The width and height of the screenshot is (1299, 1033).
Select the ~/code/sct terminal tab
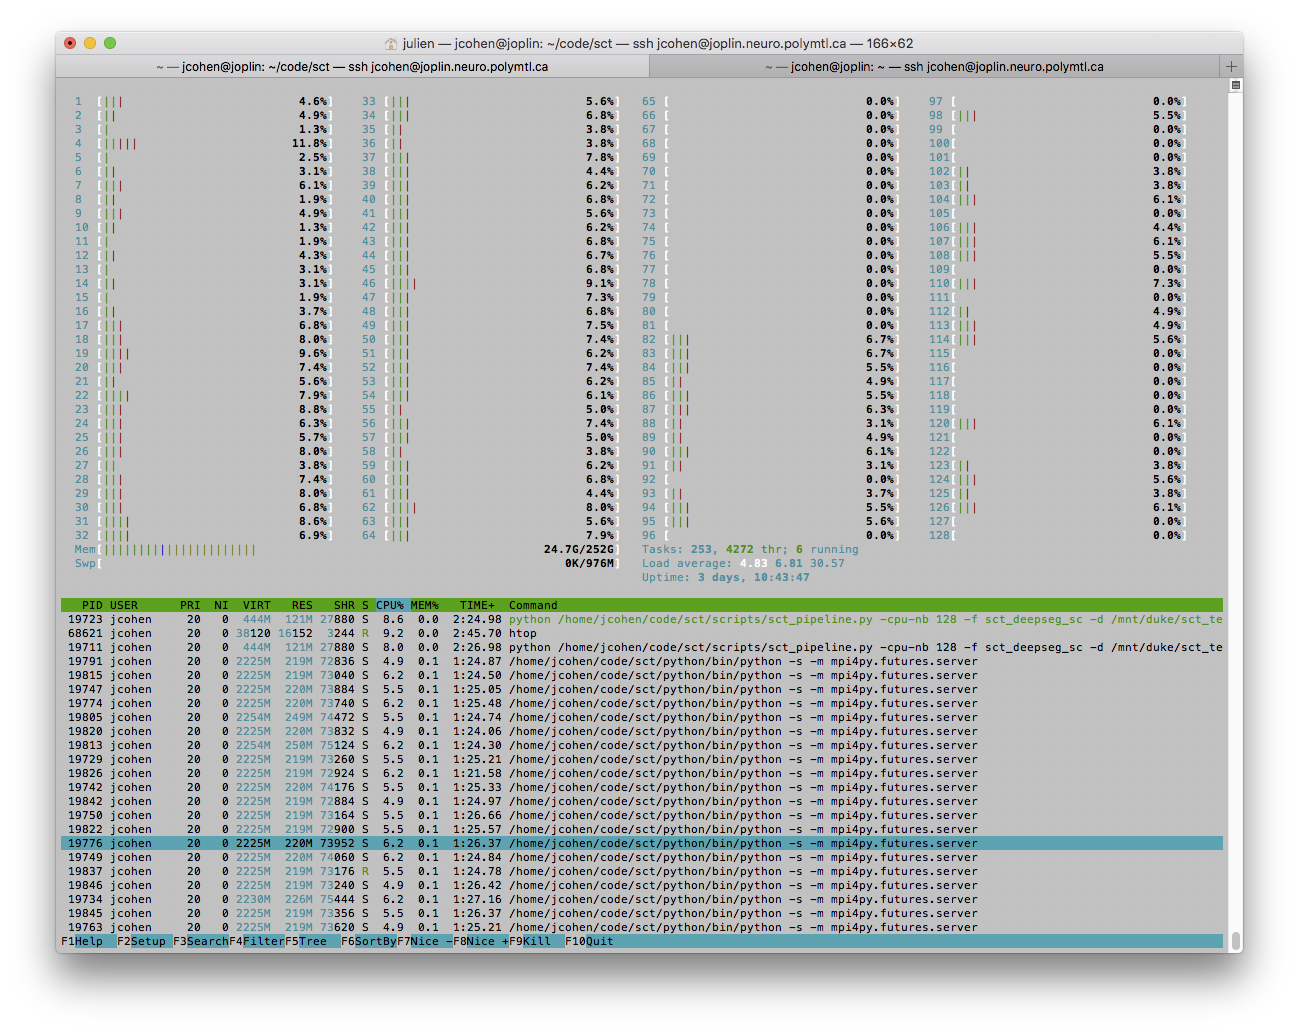pyautogui.click(x=352, y=66)
